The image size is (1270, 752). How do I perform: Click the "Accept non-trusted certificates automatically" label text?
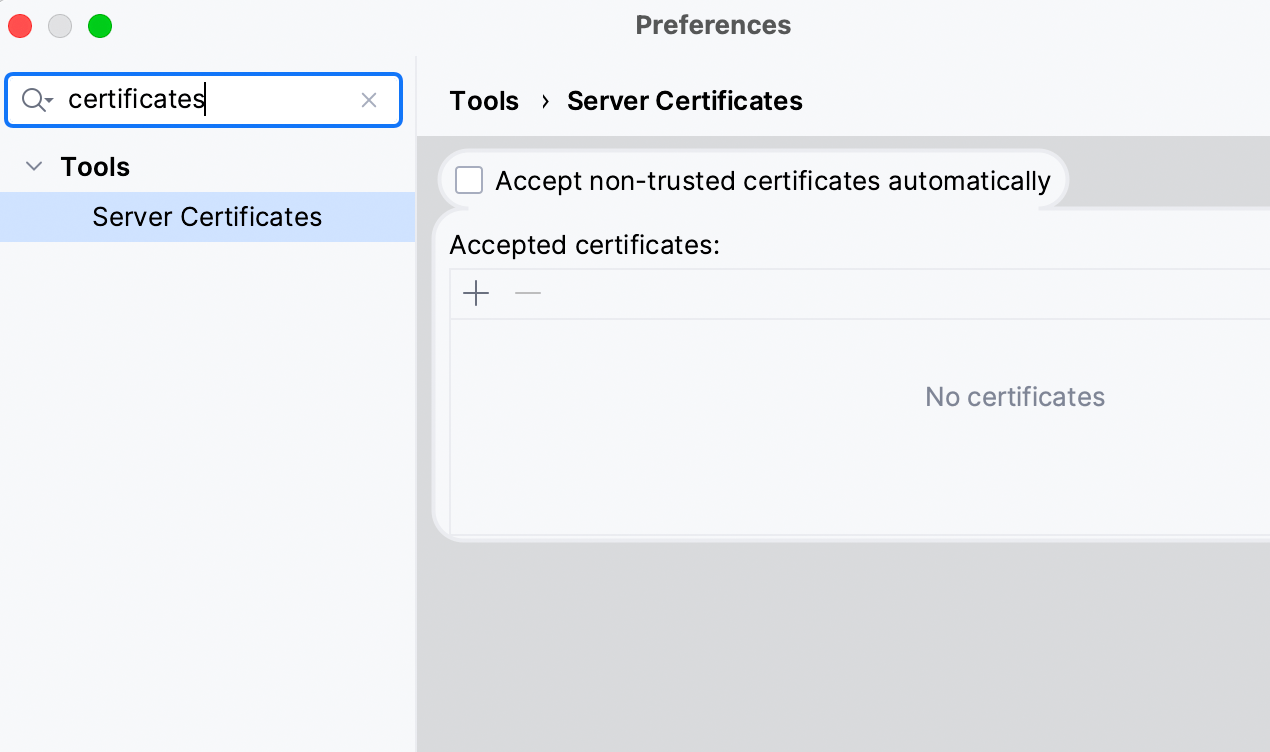click(772, 181)
